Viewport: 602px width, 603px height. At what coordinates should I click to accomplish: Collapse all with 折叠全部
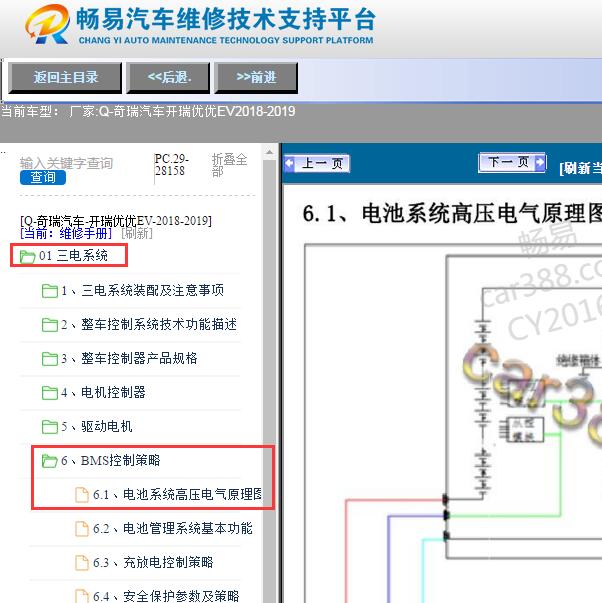tap(229, 165)
